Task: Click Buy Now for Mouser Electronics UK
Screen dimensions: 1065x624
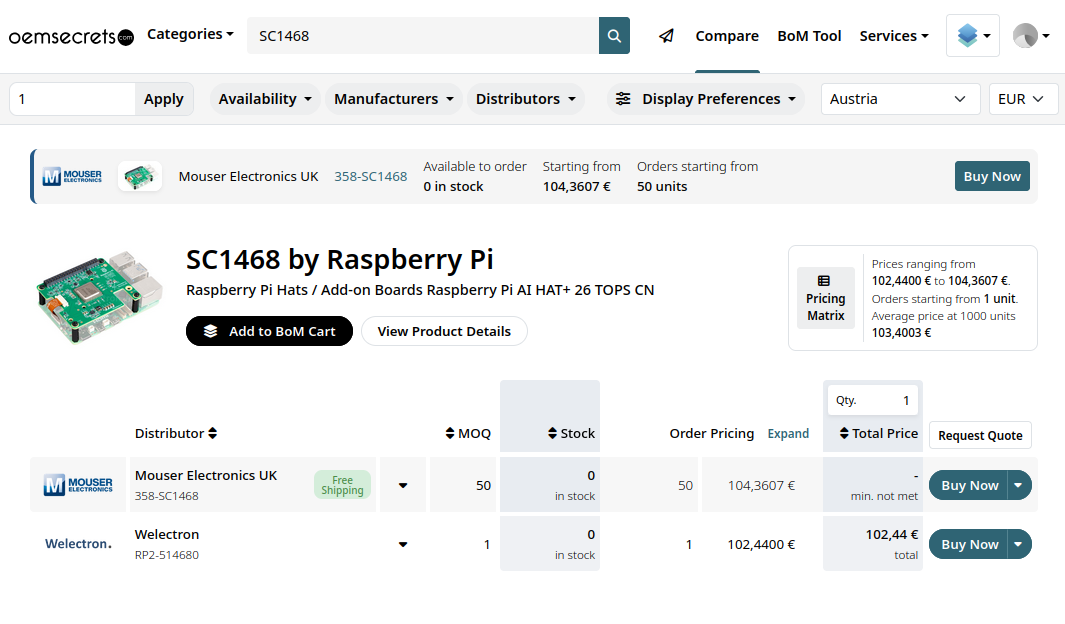Action: pyautogui.click(x=969, y=485)
